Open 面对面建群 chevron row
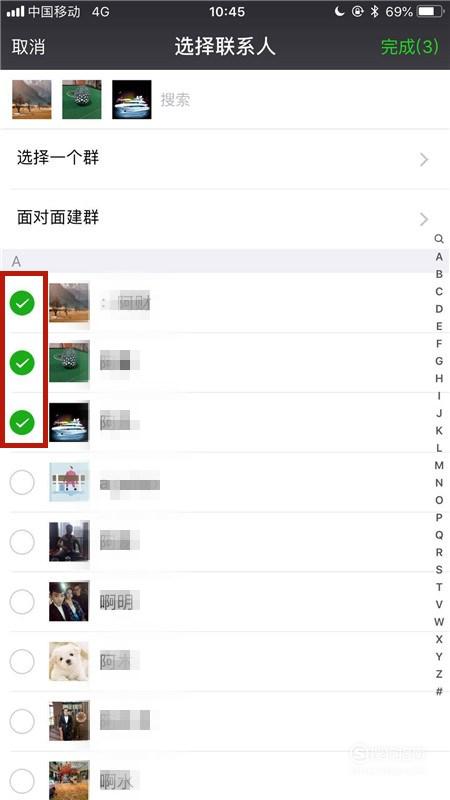This screenshot has width=450, height=800. [225, 219]
